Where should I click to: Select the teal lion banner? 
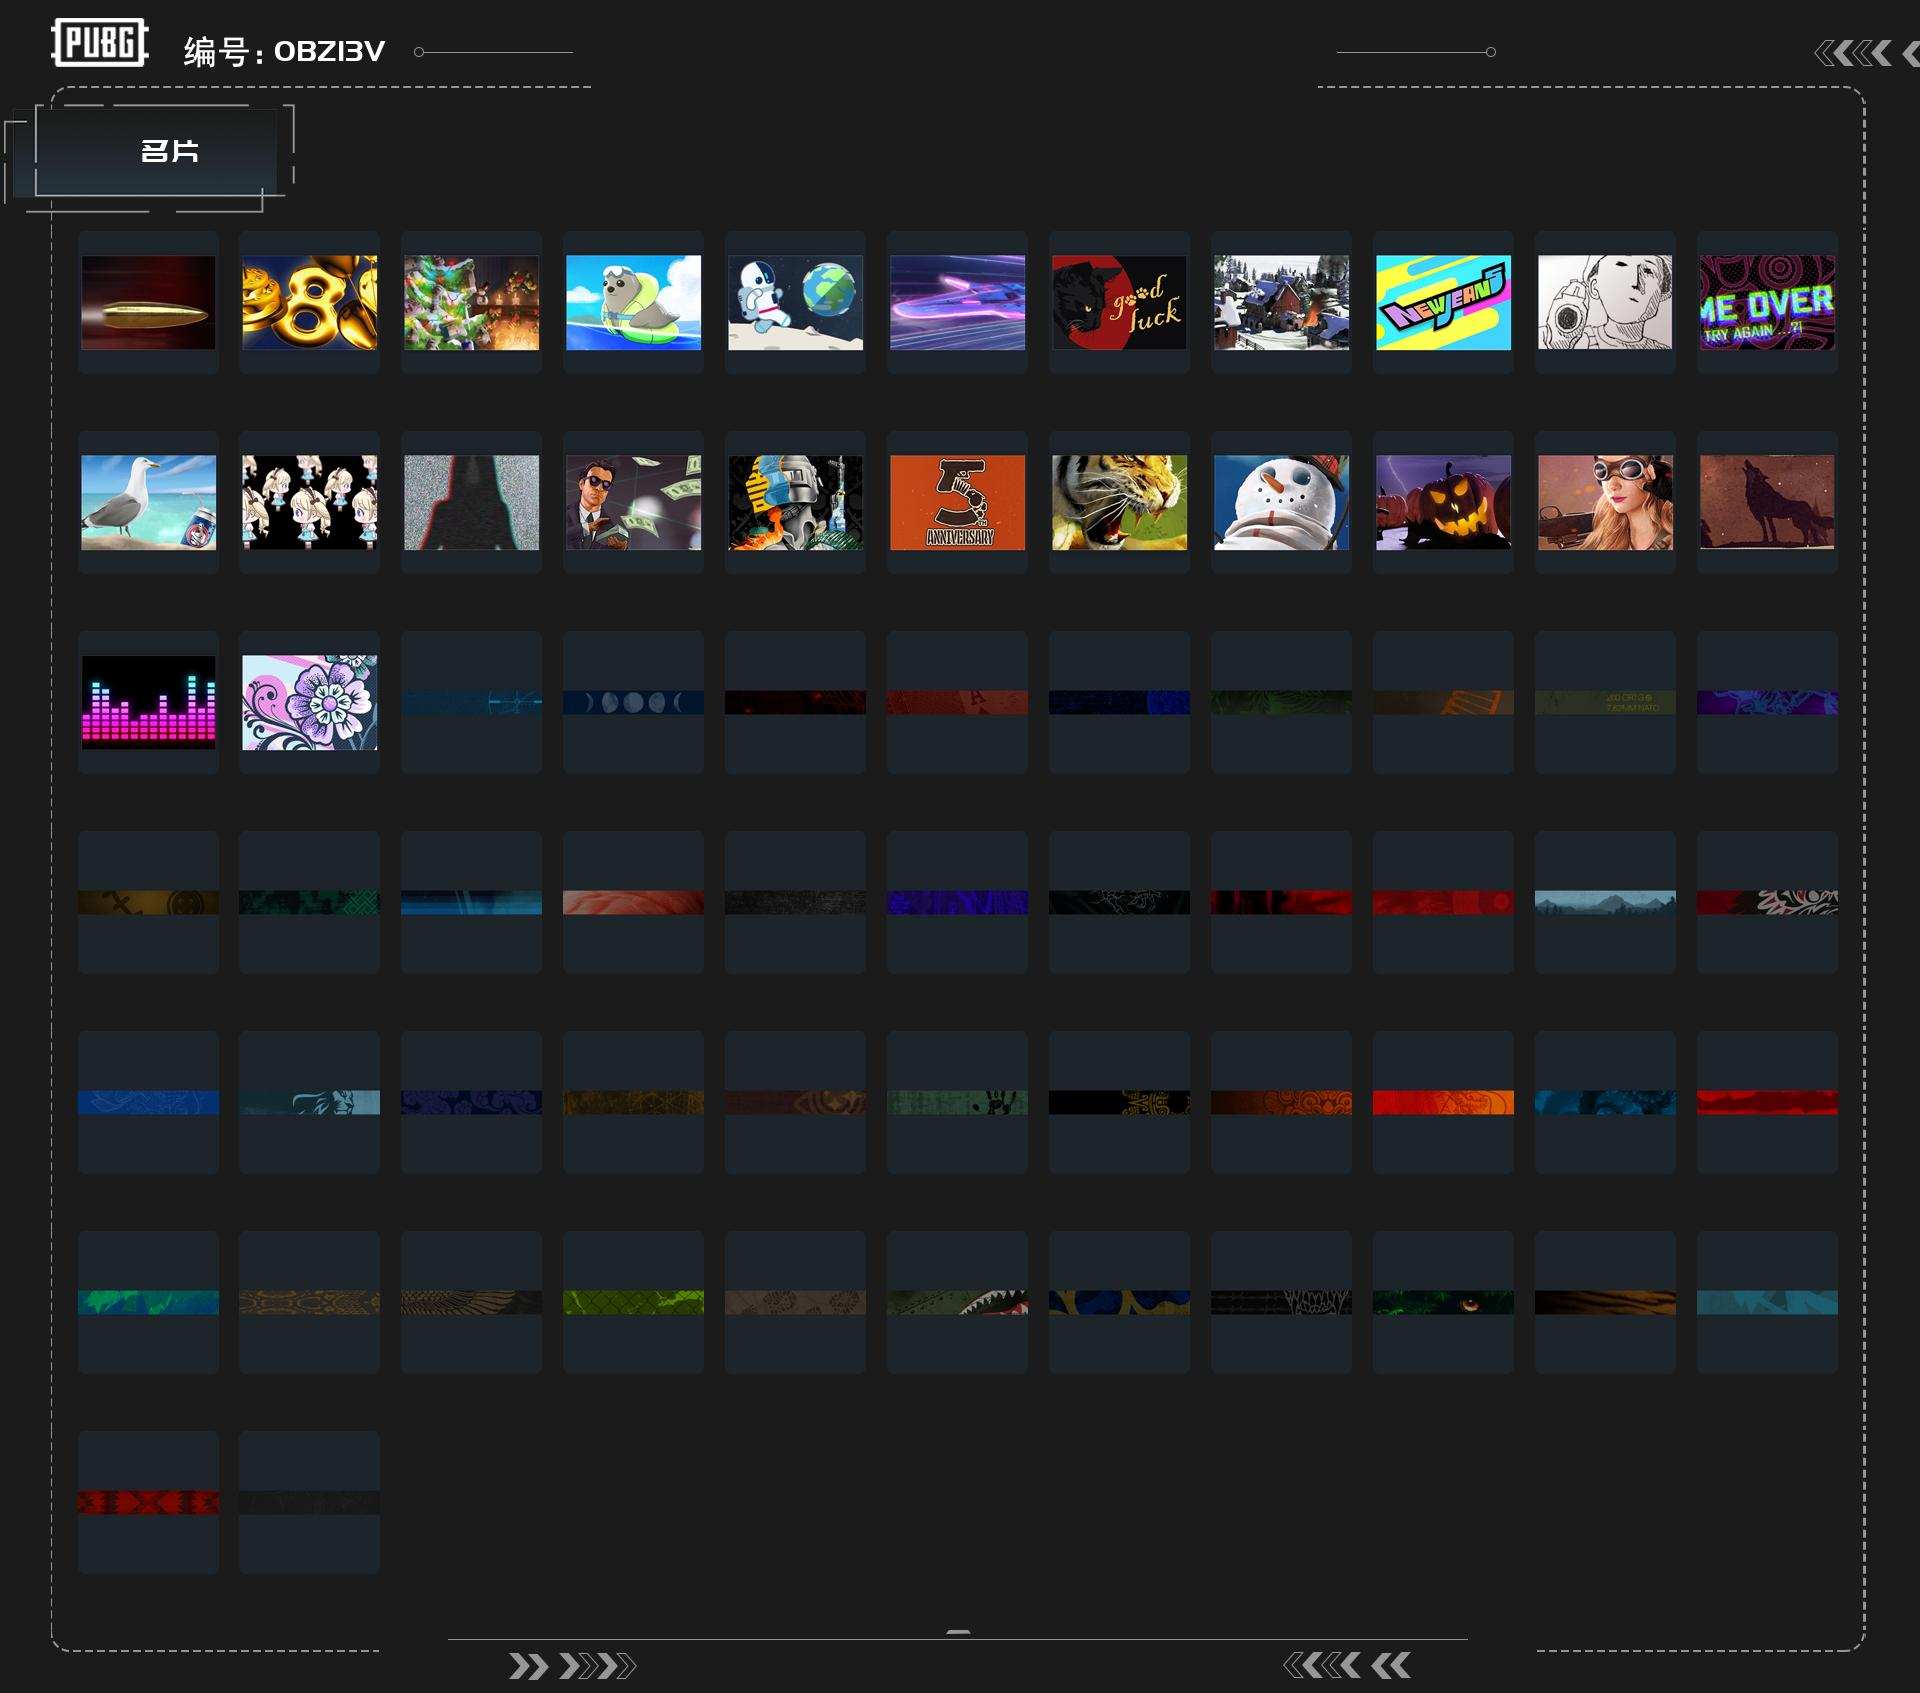(x=310, y=1102)
